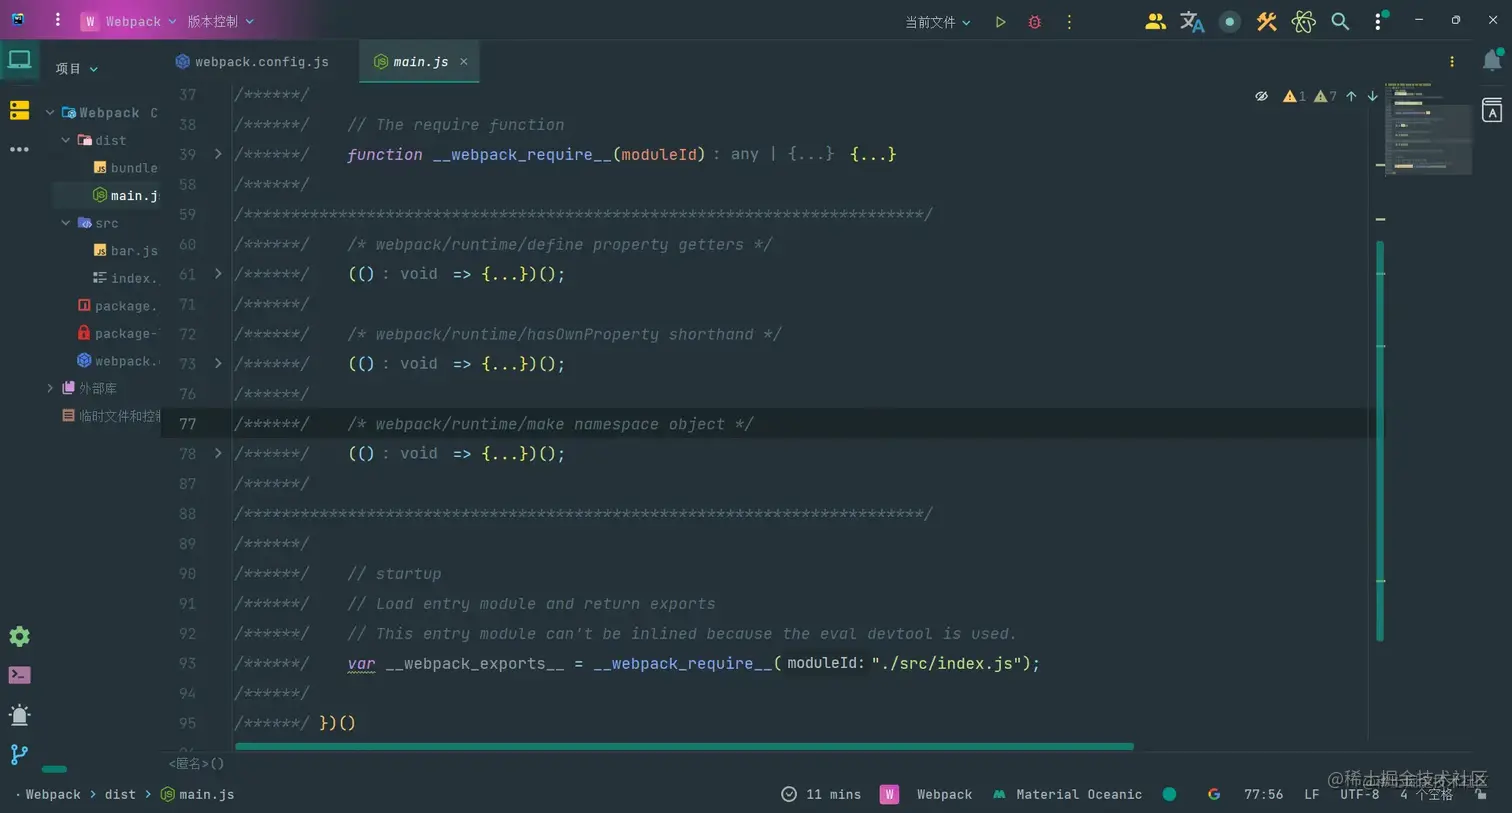
Task: Jump to next highlighted error arrow
Action: [x=1373, y=96]
